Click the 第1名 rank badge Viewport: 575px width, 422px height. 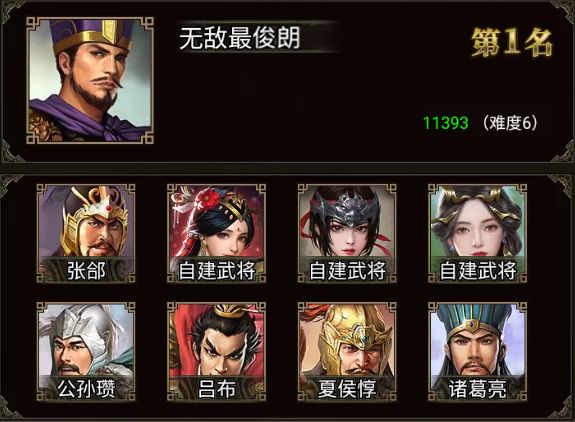coord(512,42)
